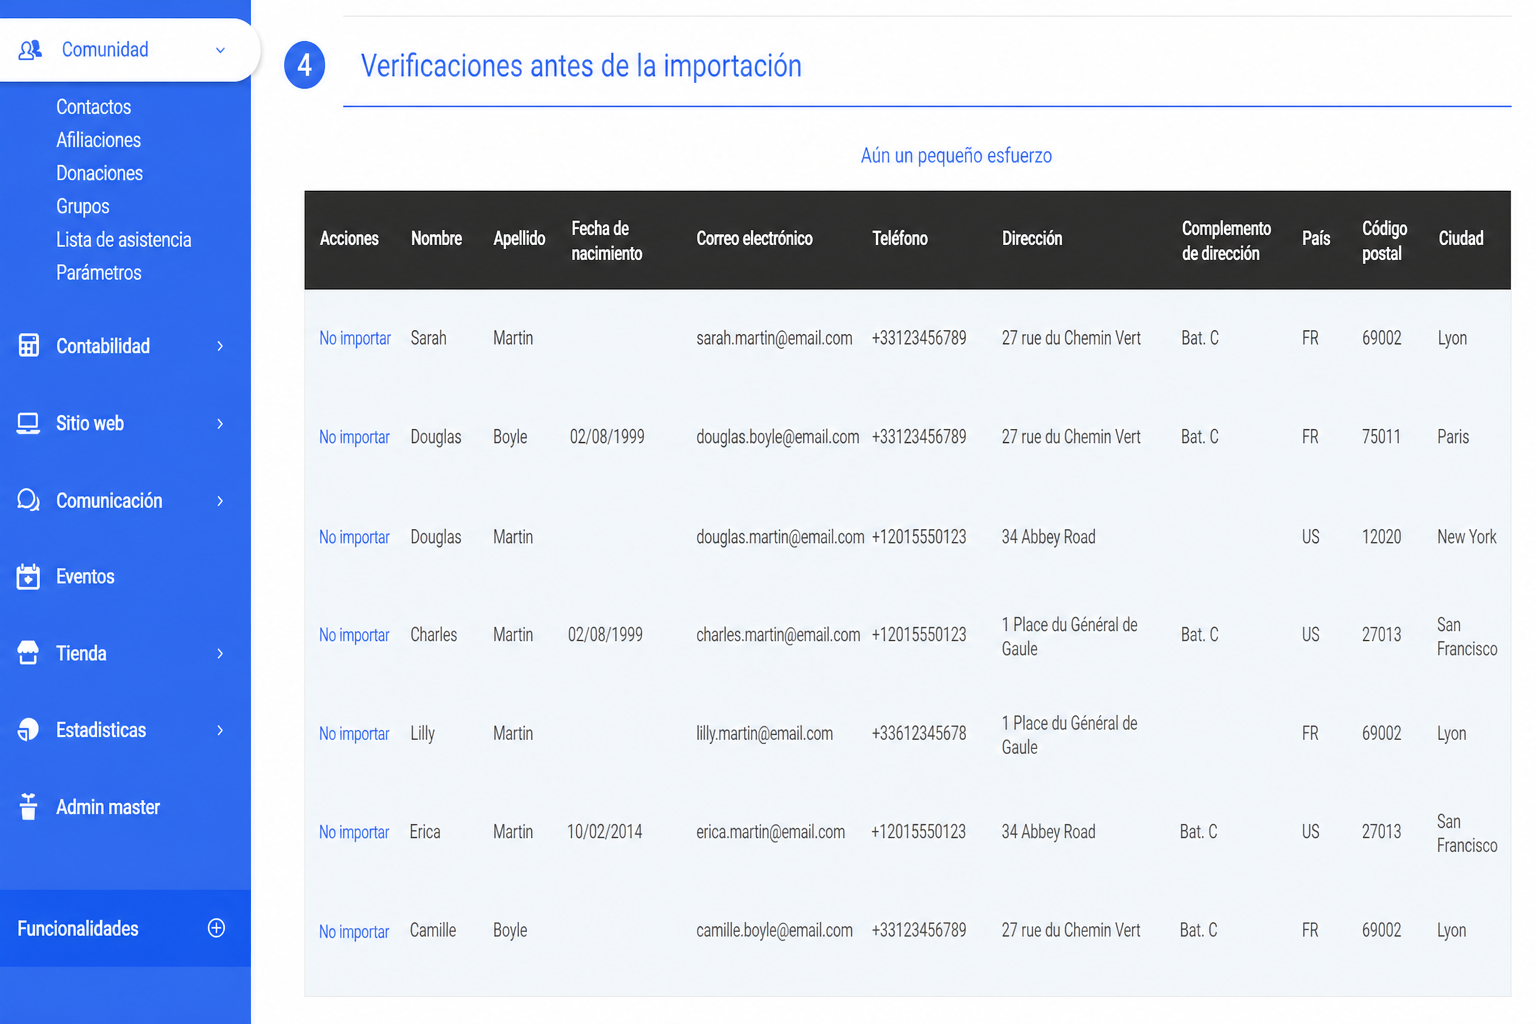This screenshot has height=1024, width=1536.
Task: Expand the Contabilidad submenu arrow
Action: pos(220,346)
